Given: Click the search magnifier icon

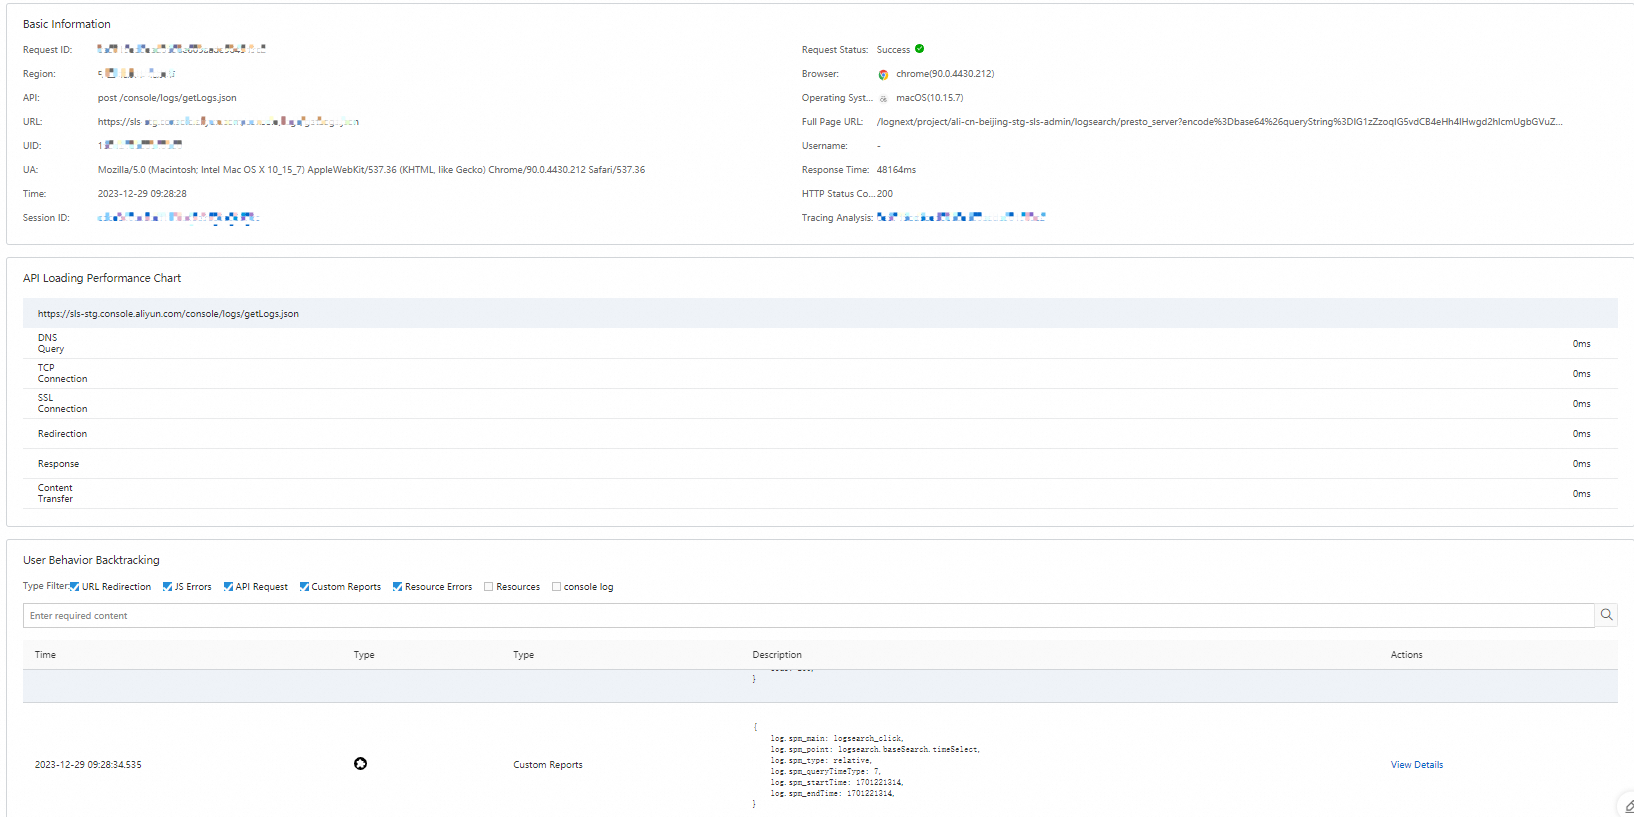Looking at the screenshot, I should (1606, 615).
